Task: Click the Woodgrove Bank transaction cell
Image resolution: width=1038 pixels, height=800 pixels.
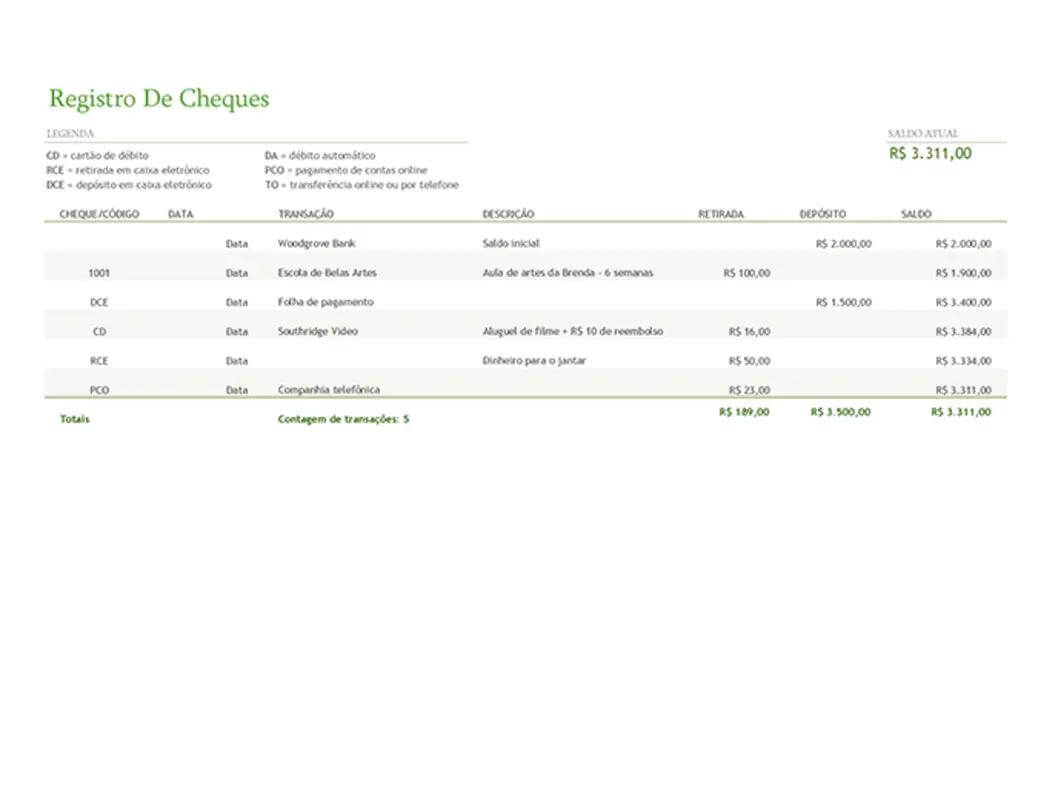Action: 315,242
